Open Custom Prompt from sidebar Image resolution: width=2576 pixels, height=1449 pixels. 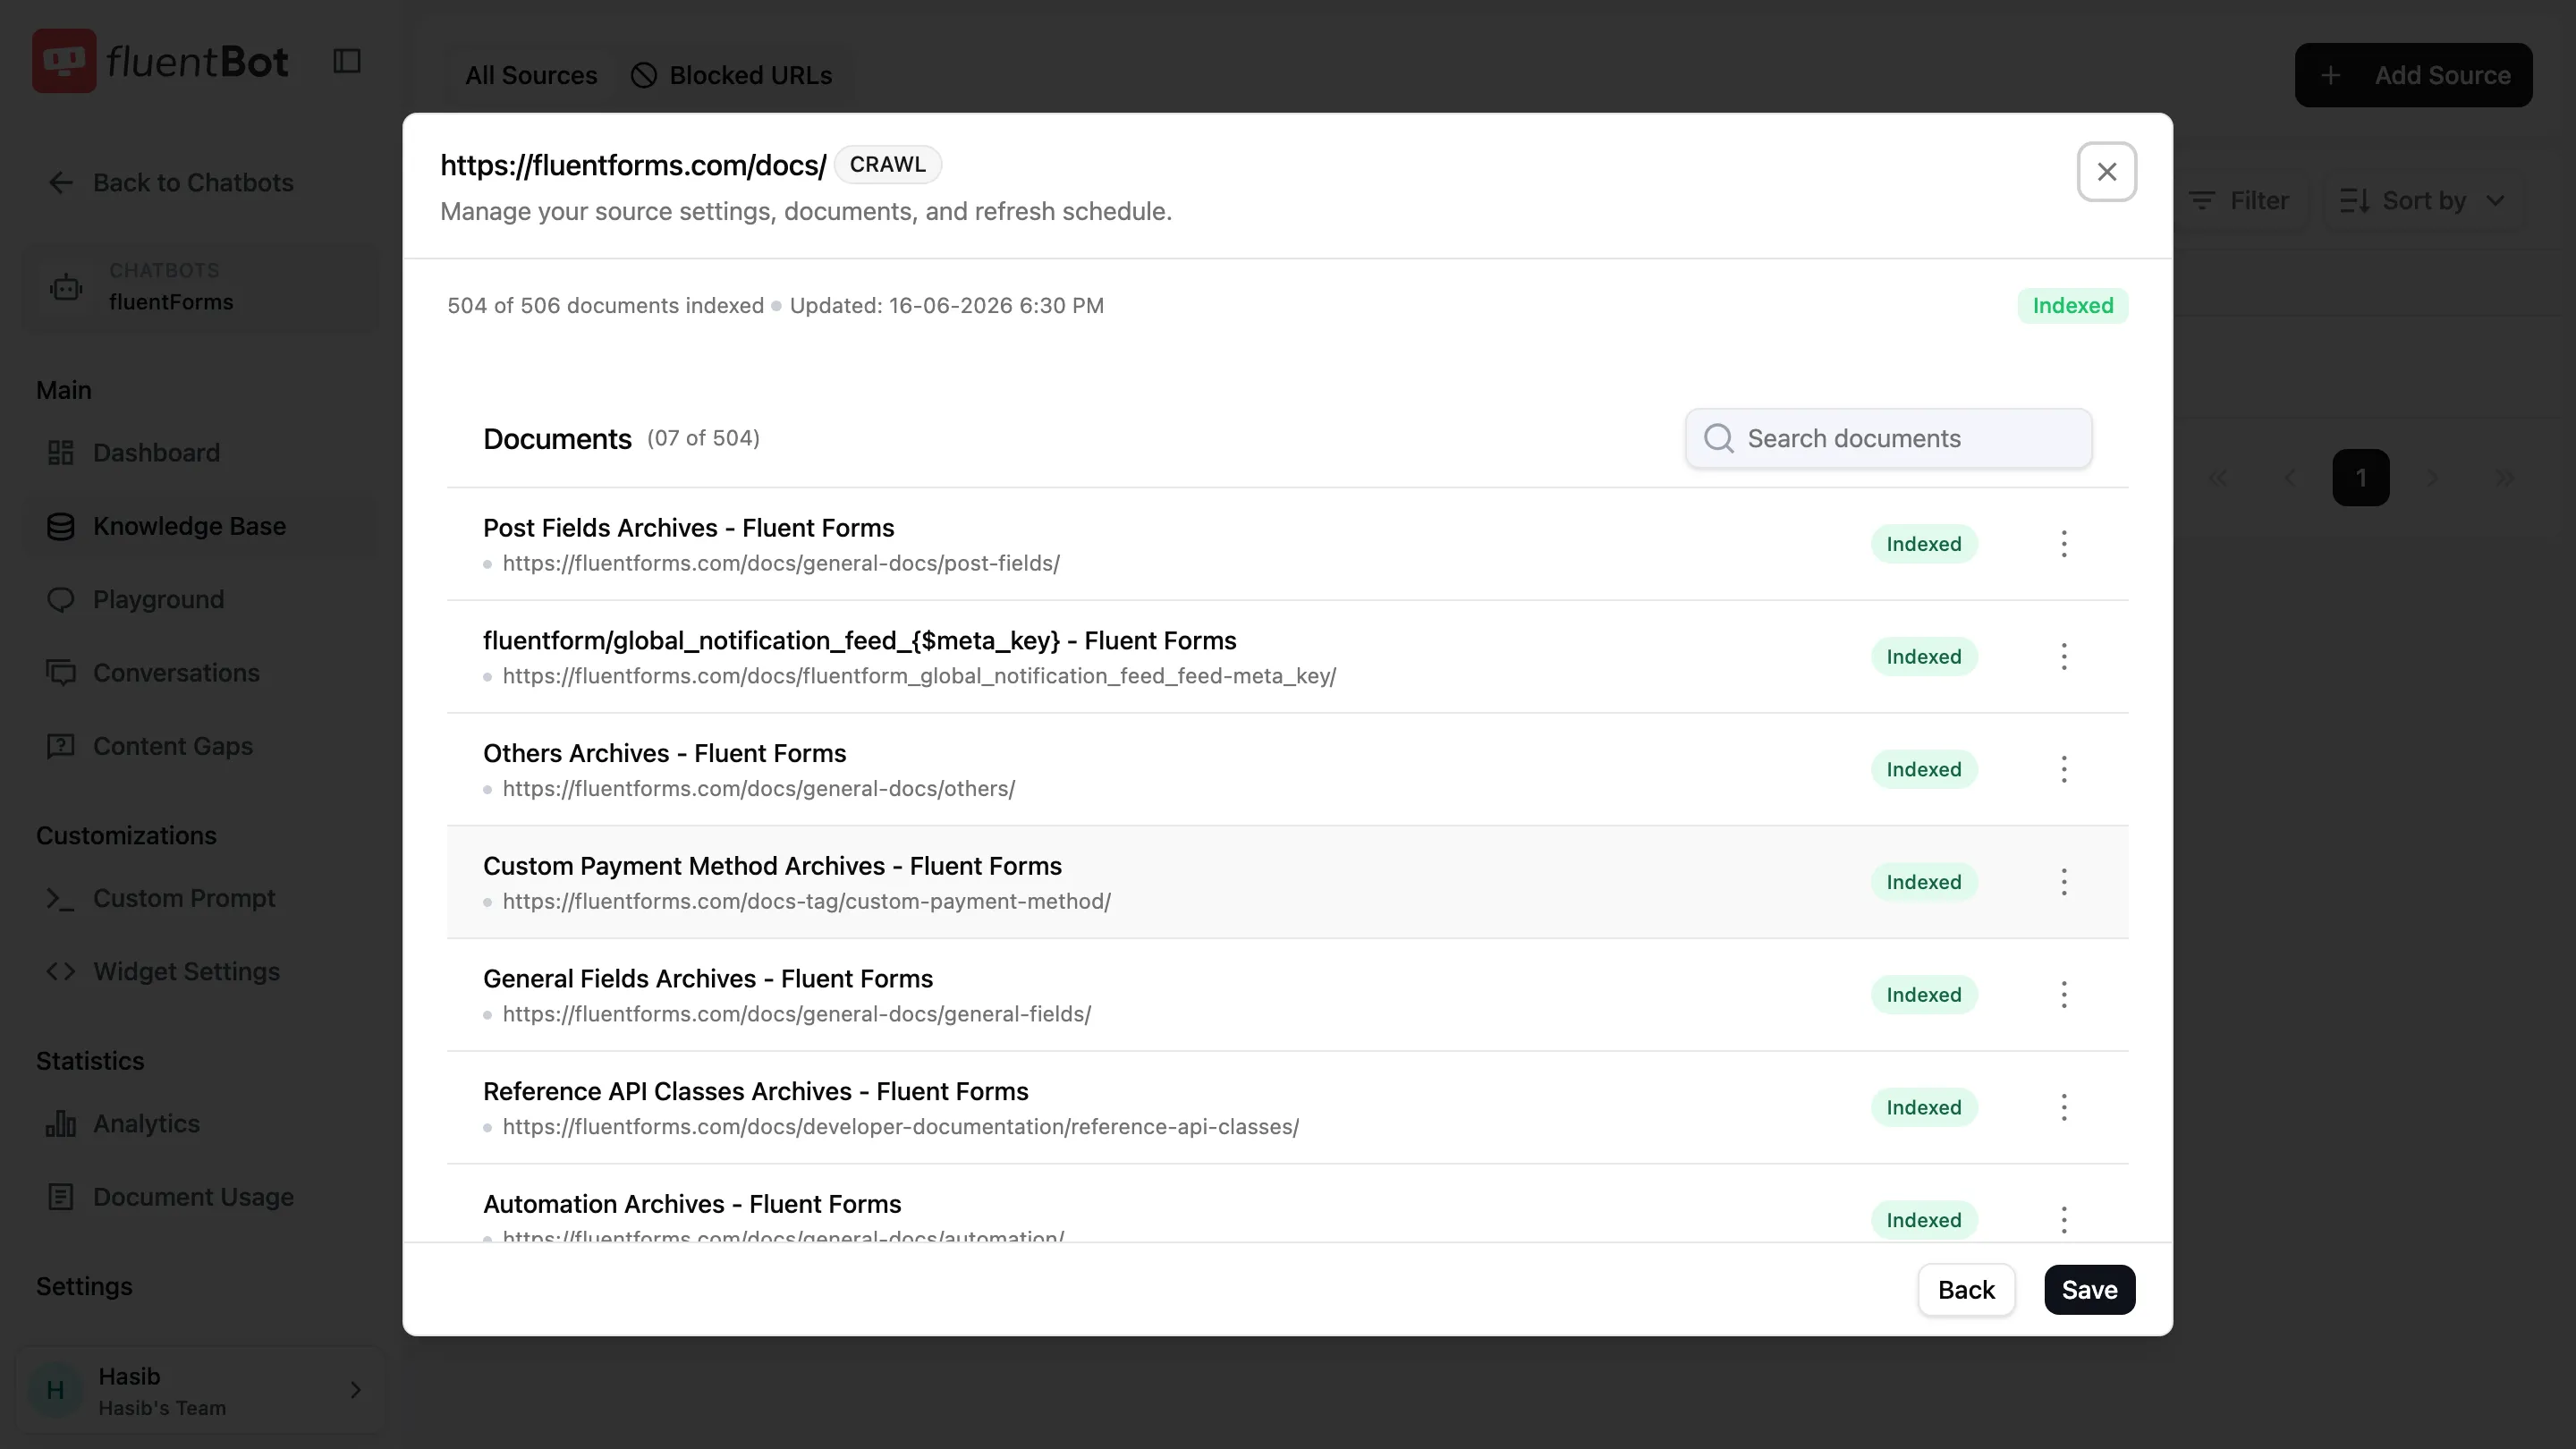coord(184,899)
